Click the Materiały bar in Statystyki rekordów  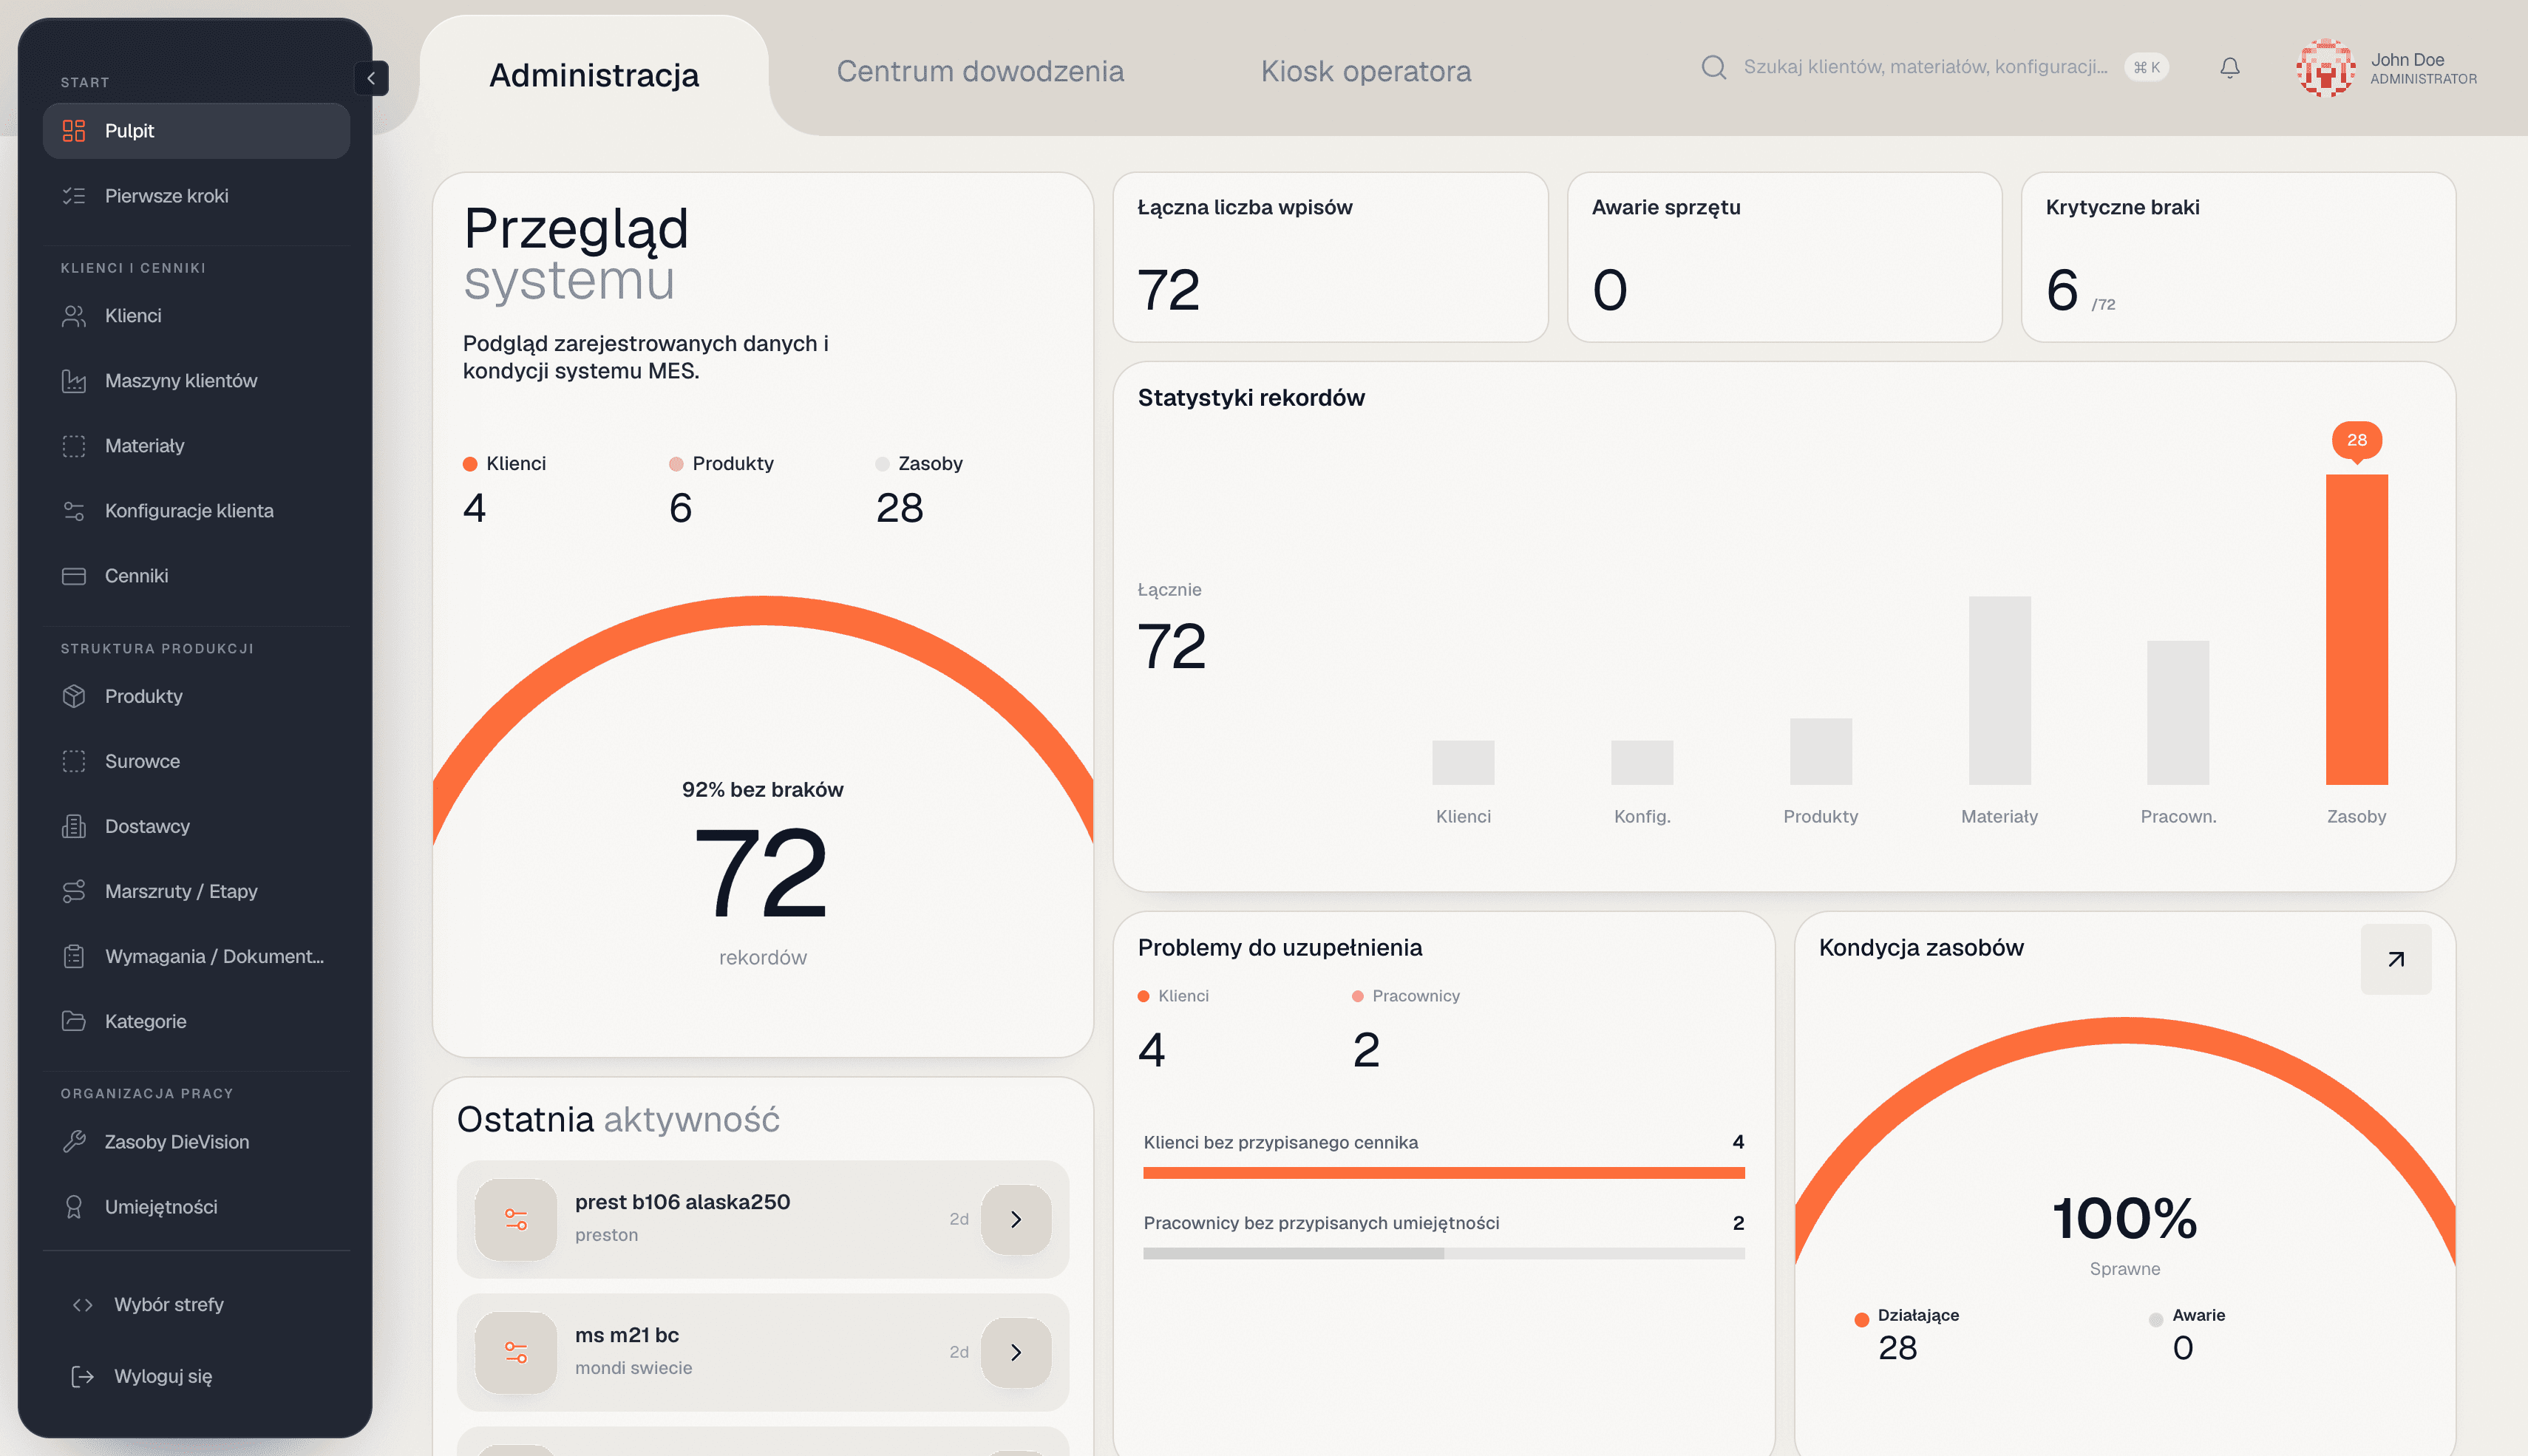pyautogui.click(x=2000, y=690)
